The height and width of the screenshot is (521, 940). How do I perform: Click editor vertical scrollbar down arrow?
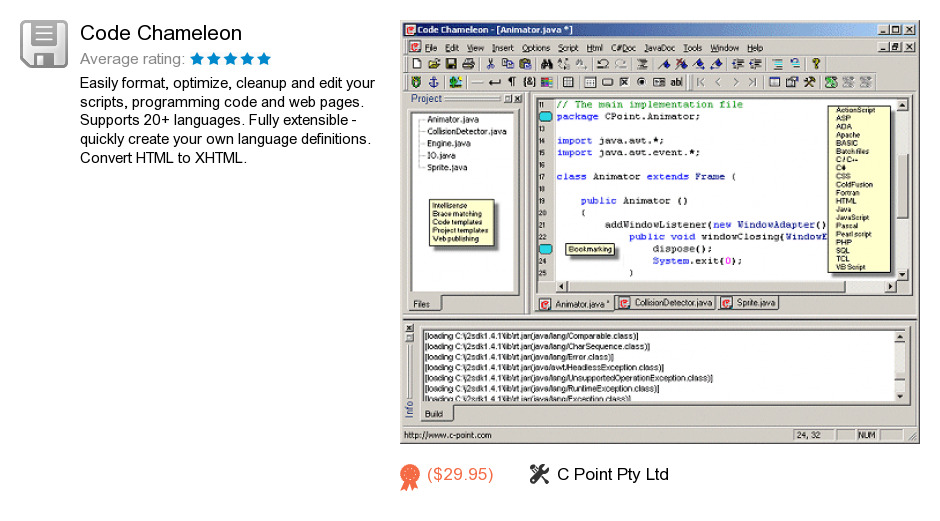pyautogui.click(x=902, y=274)
